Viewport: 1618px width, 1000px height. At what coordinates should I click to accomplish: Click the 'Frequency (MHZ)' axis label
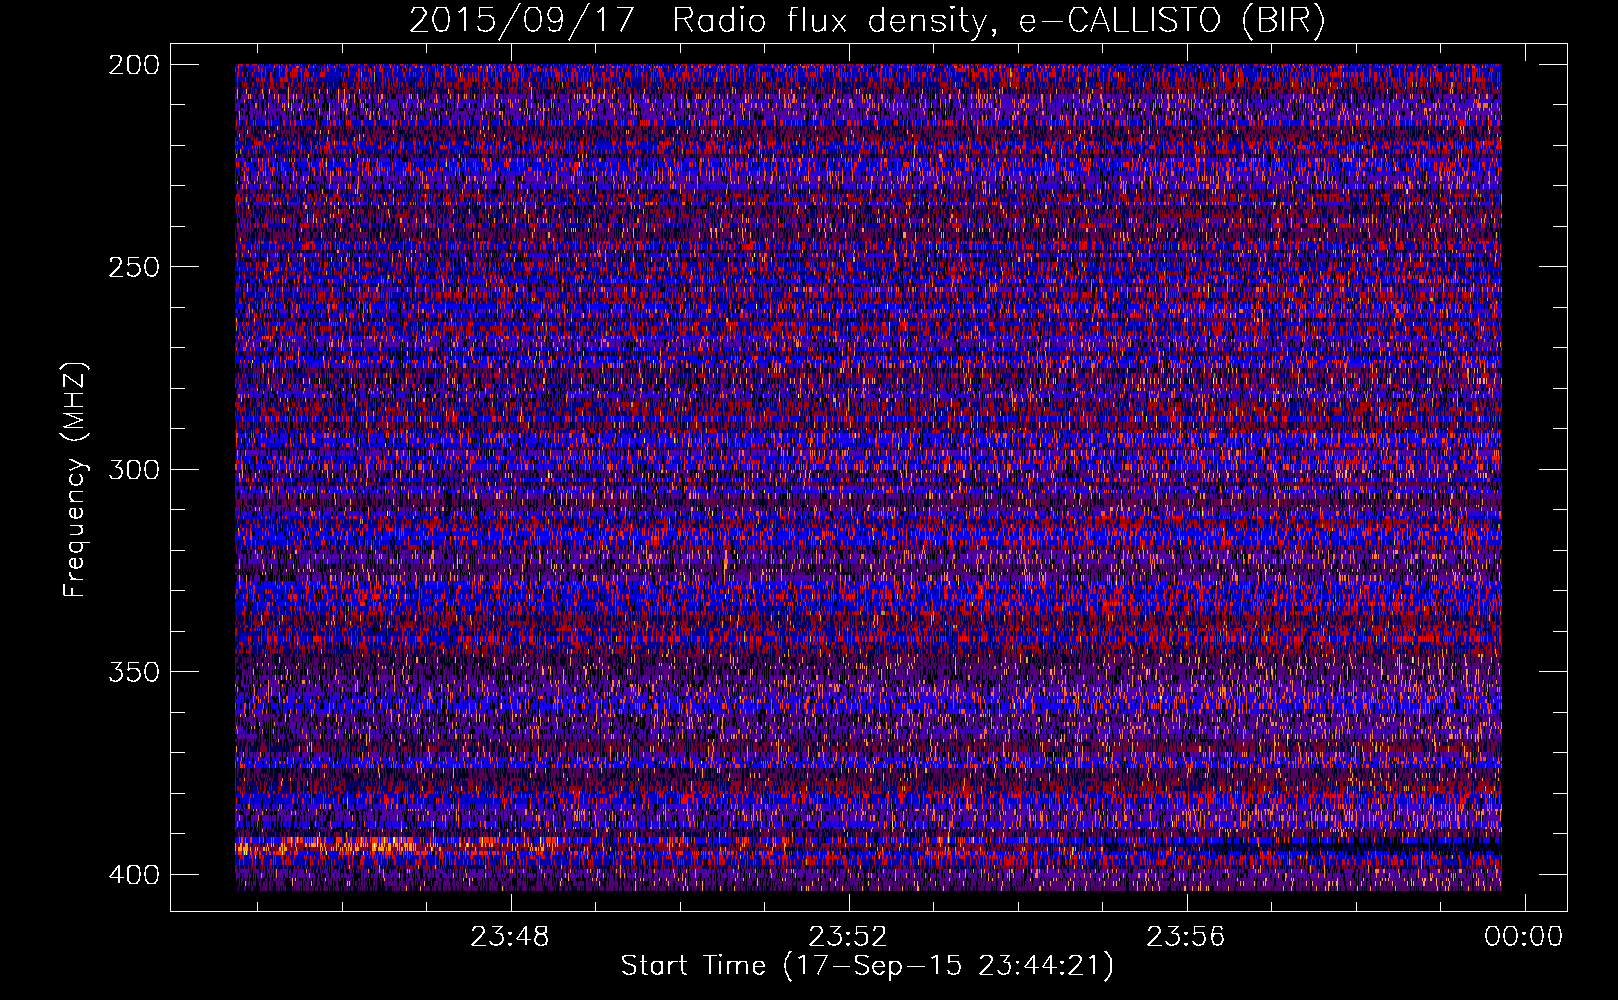(x=75, y=480)
